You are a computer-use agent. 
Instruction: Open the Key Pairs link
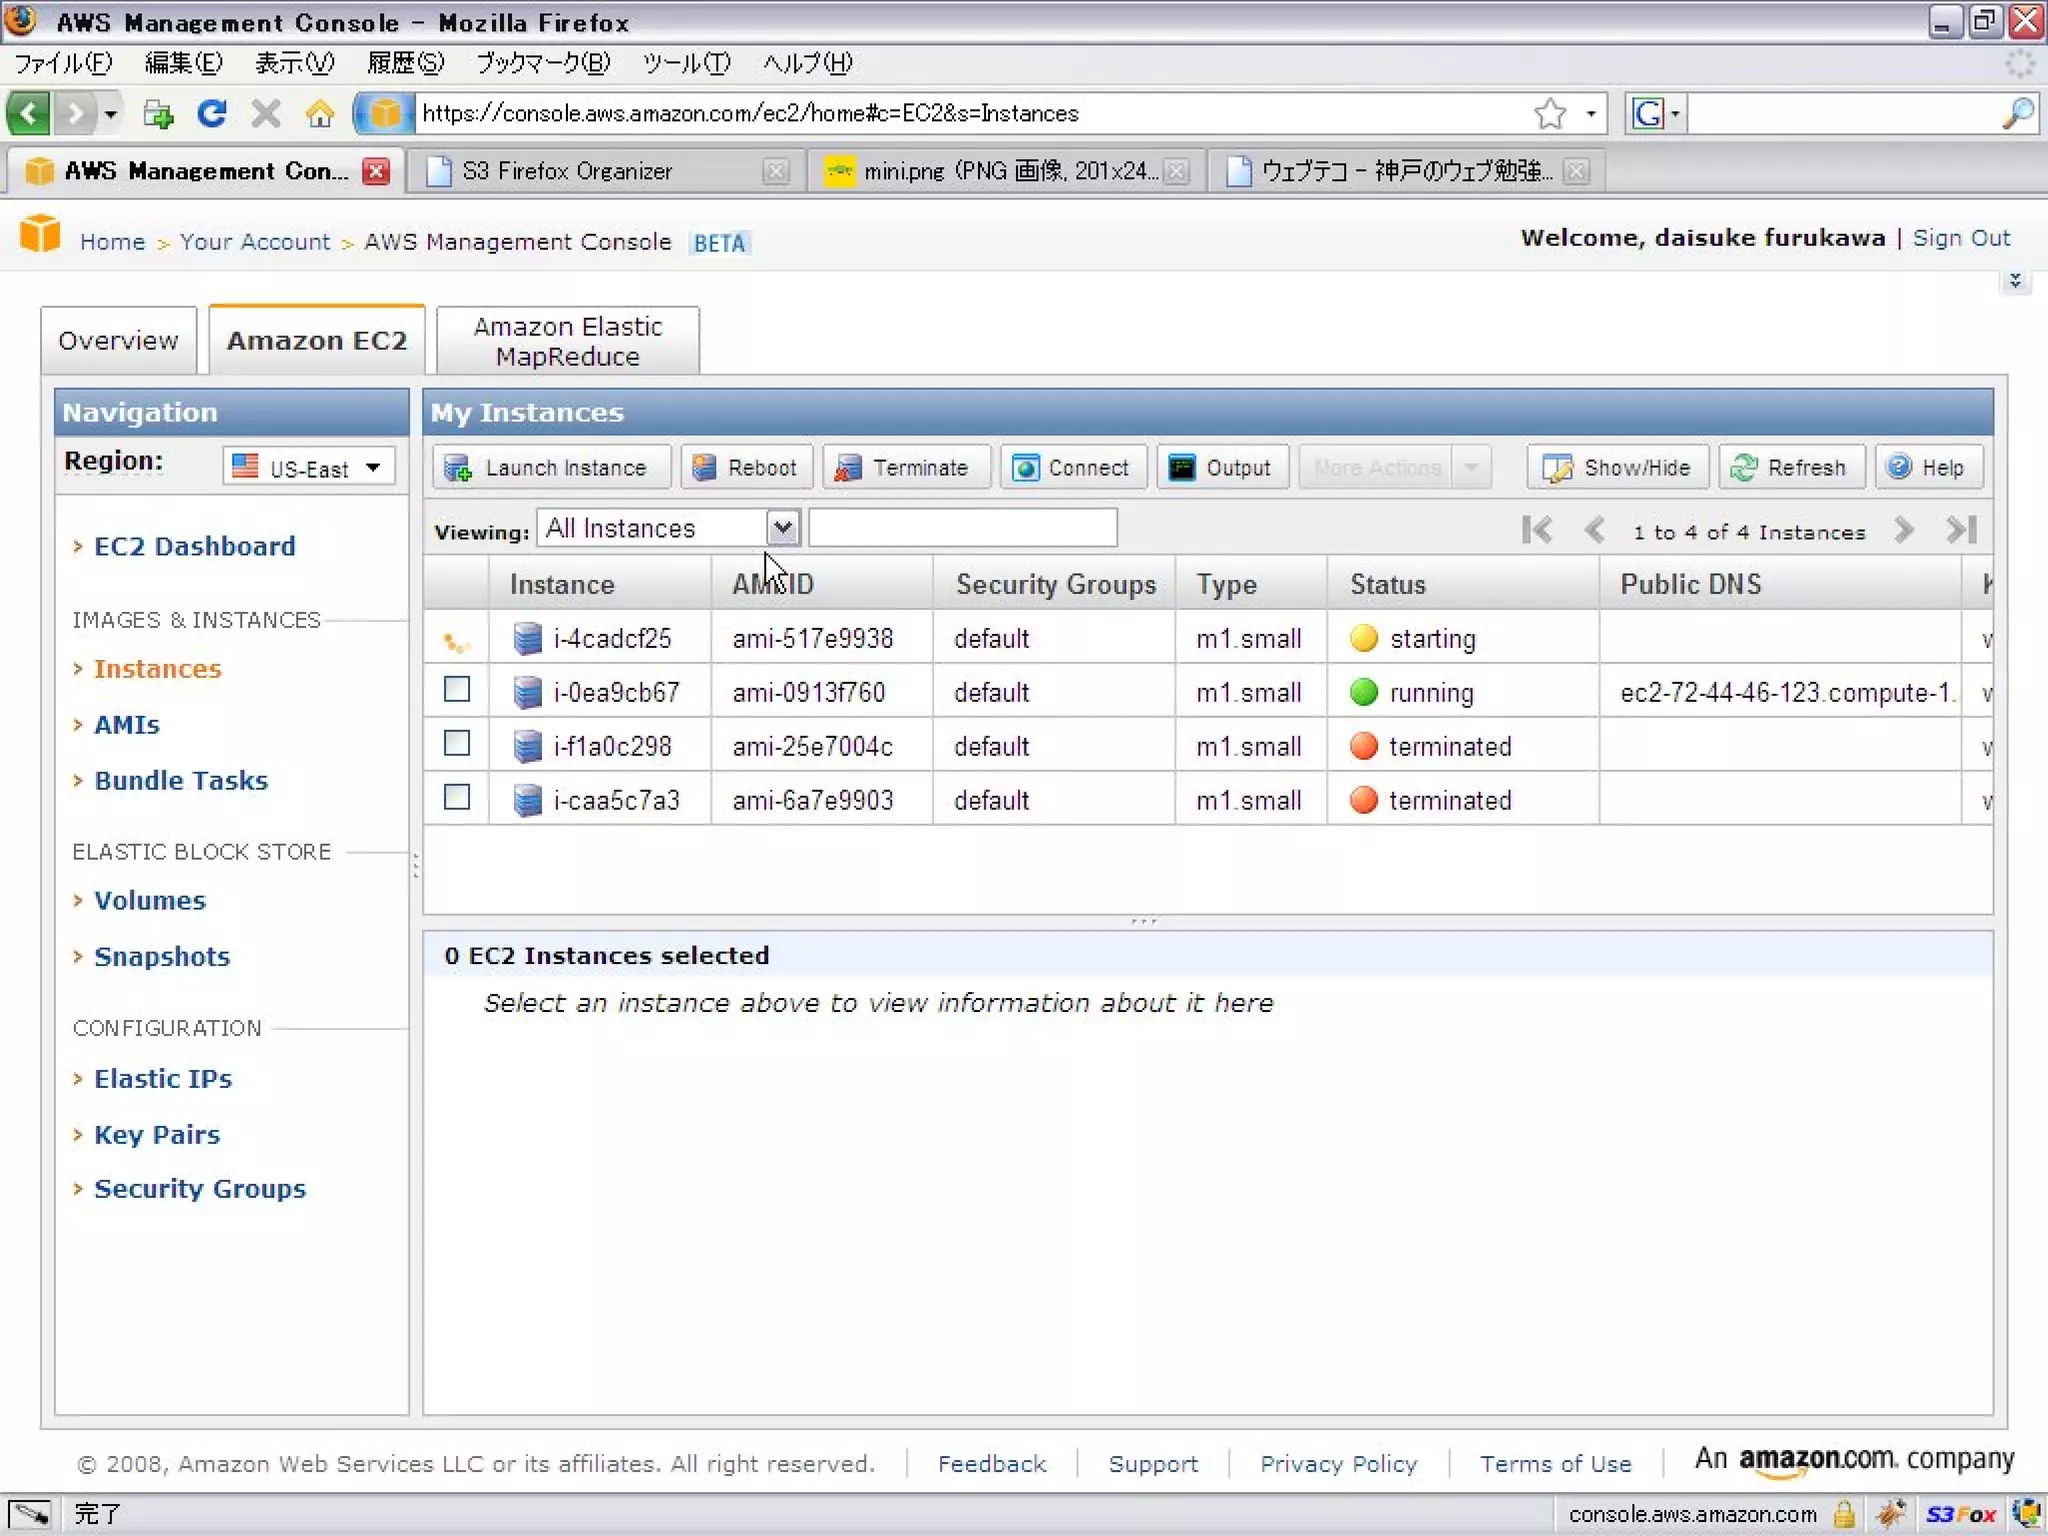coord(157,1134)
